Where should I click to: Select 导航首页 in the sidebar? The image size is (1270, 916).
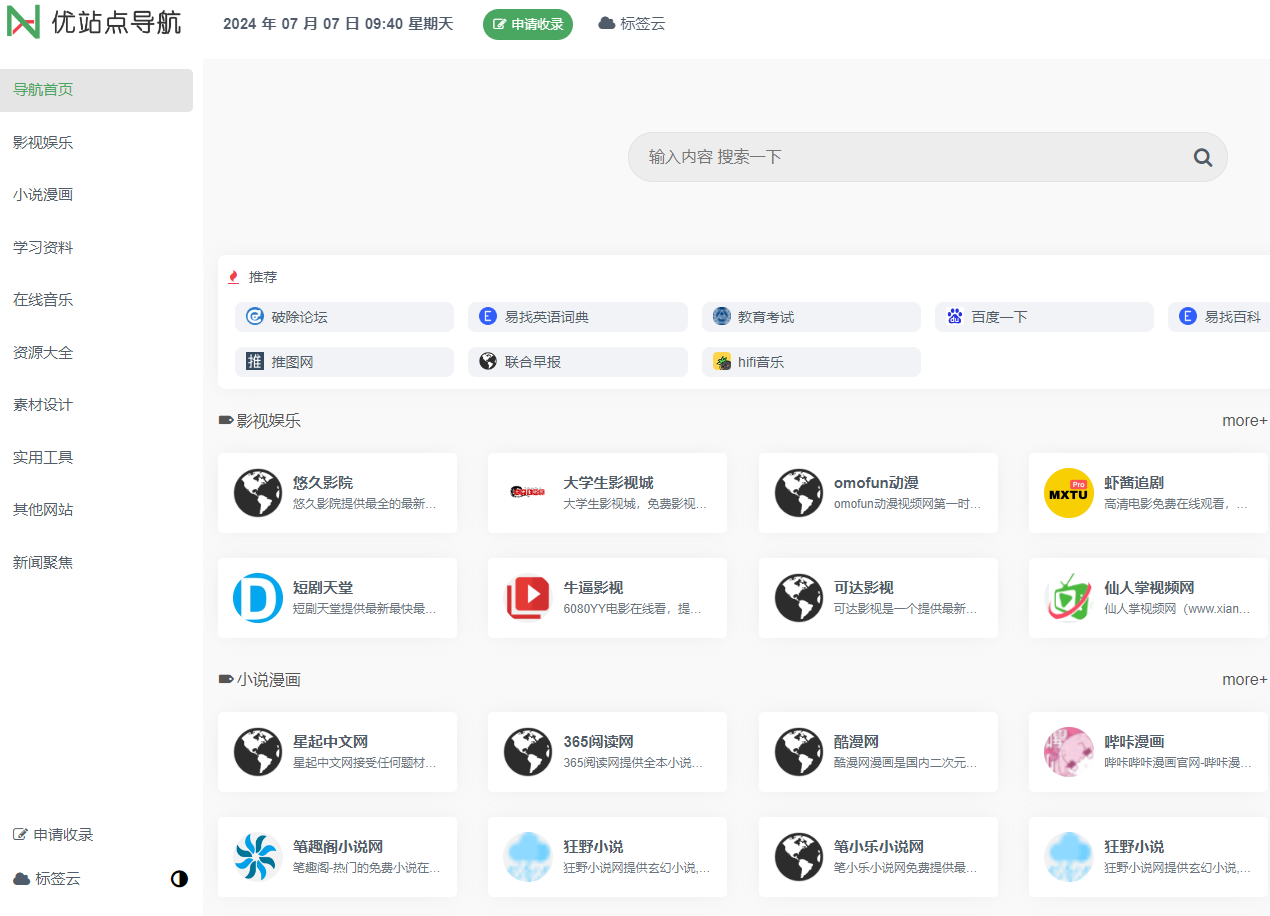[x=96, y=90]
